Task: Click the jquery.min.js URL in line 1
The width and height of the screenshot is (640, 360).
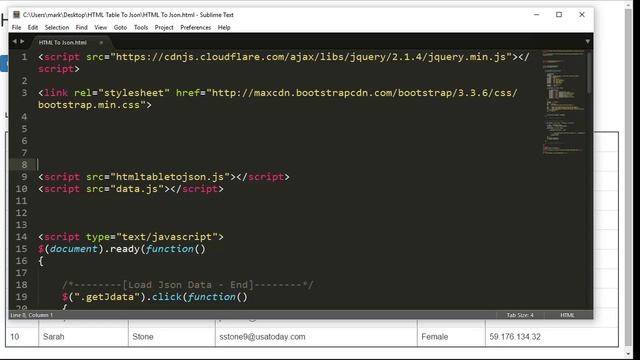Action: click(x=311, y=57)
